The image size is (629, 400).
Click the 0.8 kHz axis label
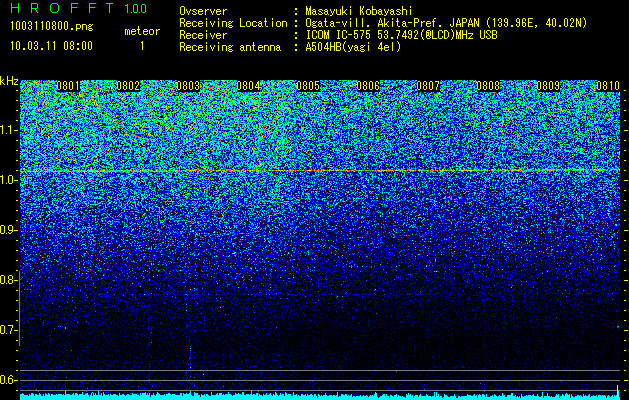pos(8,280)
